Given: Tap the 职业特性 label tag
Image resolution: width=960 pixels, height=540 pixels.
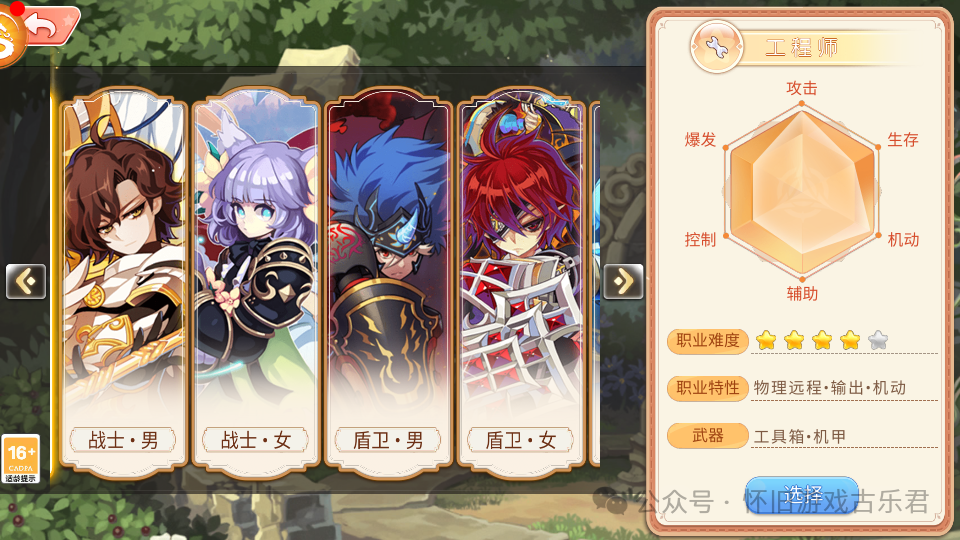Looking at the screenshot, I should click(708, 388).
